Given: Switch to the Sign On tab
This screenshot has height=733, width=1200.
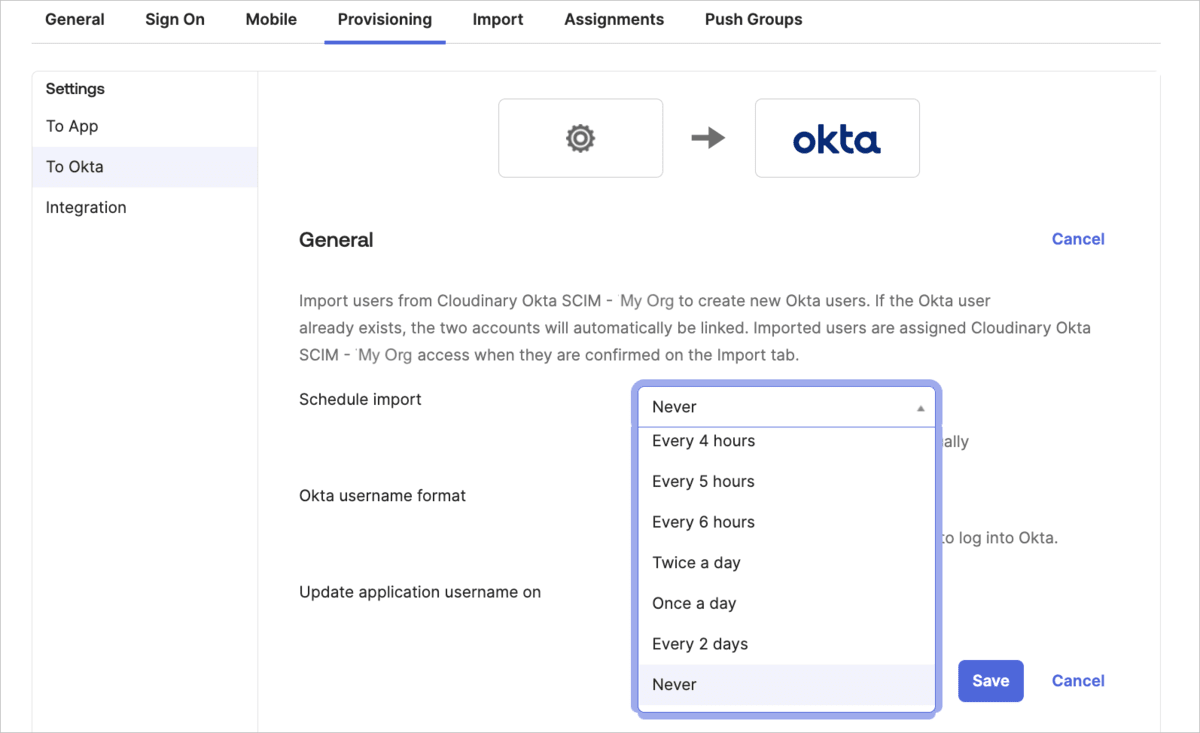Looking at the screenshot, I should (x=175, y=19).
